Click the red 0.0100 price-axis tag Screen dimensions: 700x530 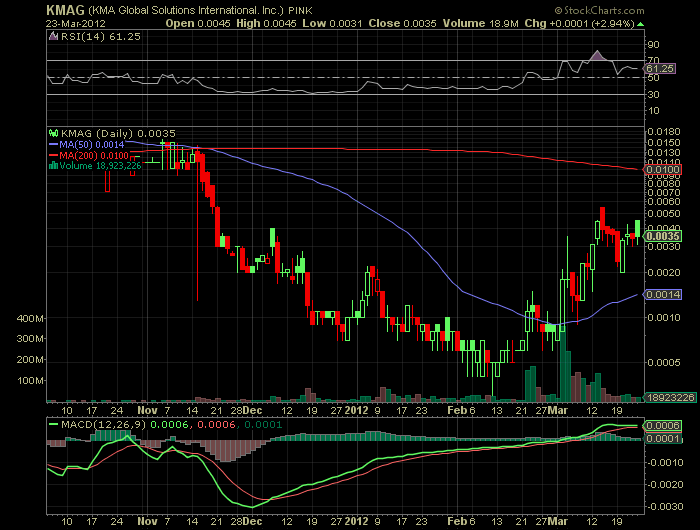pyautogui.click(x=662, y=170)
